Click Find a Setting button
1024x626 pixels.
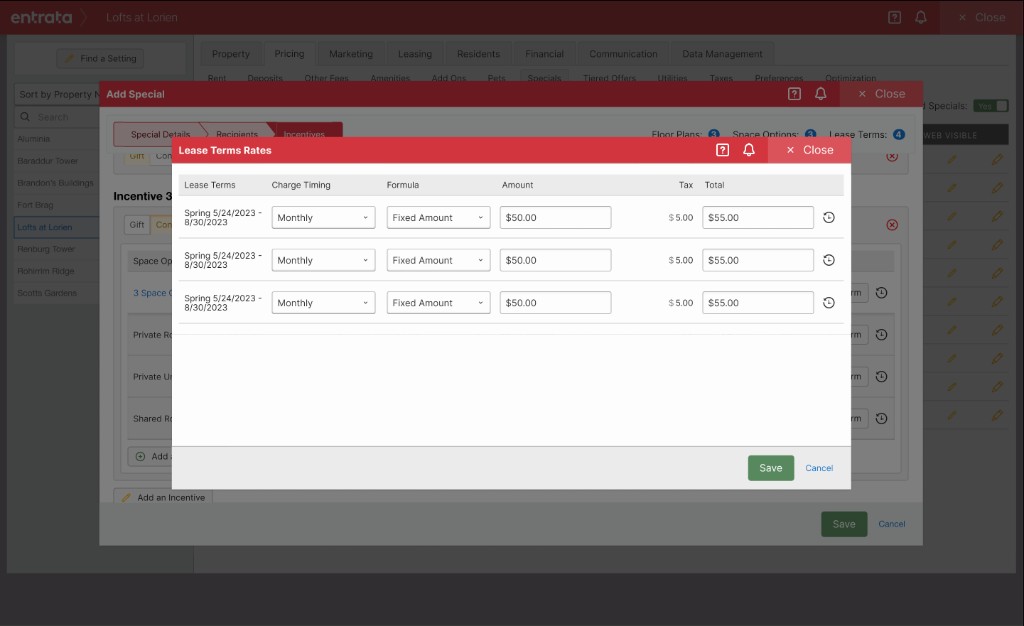pos(100,58)
